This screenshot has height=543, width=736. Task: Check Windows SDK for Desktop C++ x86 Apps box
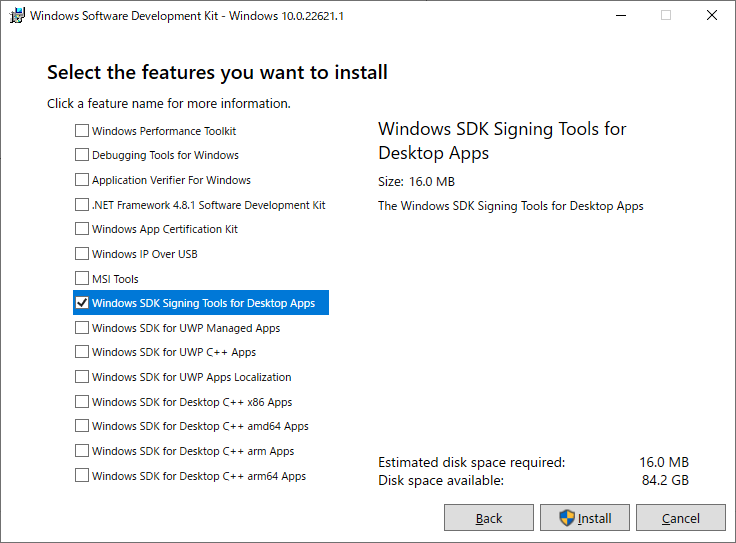click(82, 402)
